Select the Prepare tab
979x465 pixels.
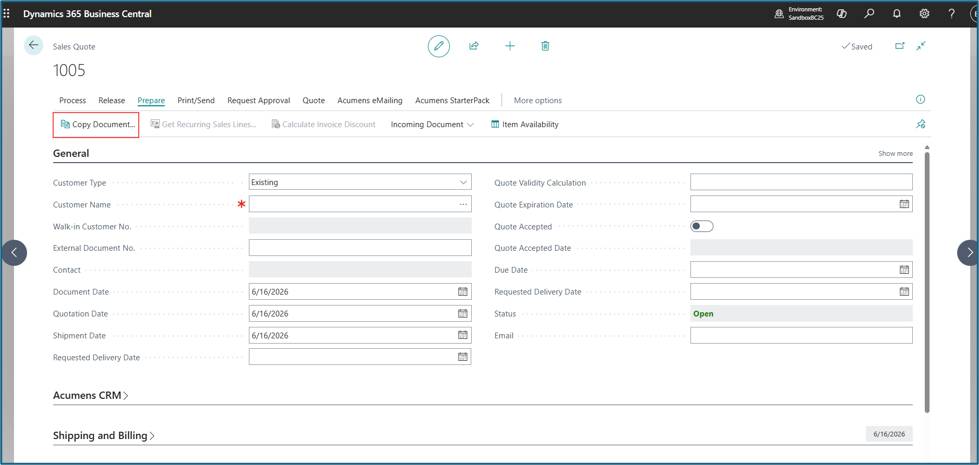151,100
